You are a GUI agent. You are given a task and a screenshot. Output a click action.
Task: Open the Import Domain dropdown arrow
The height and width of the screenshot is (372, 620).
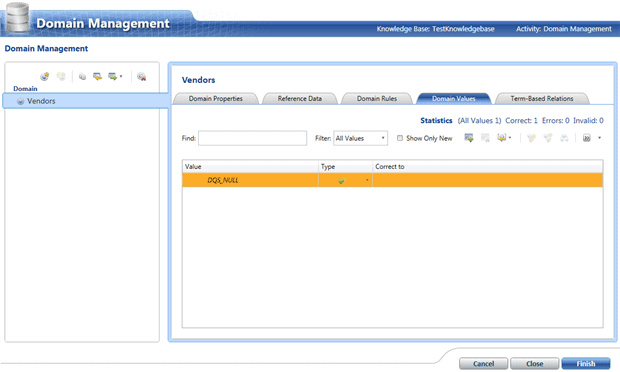121,76
